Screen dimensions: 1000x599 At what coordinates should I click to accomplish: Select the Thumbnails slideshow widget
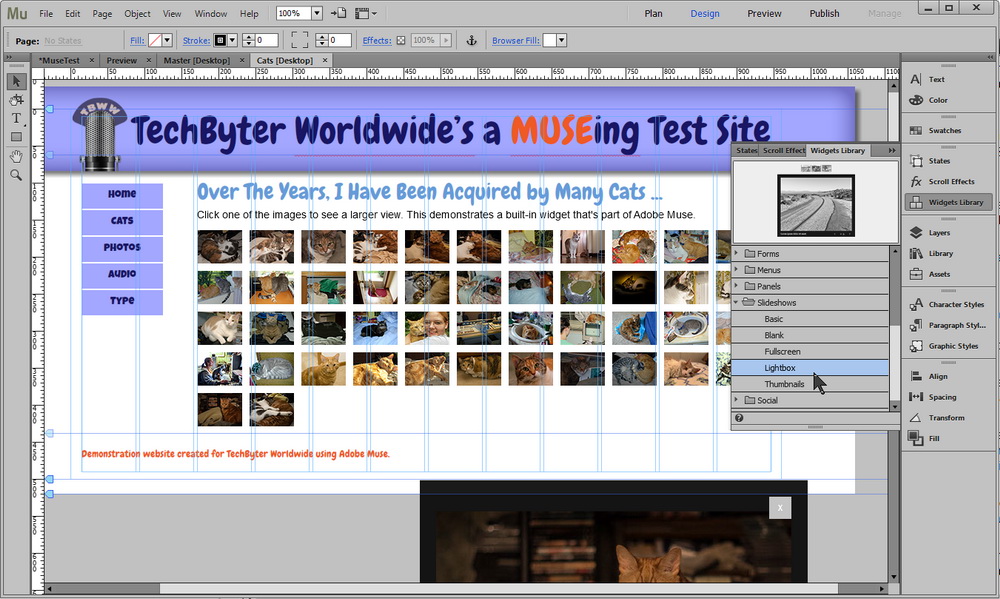(x=810, y=384)
